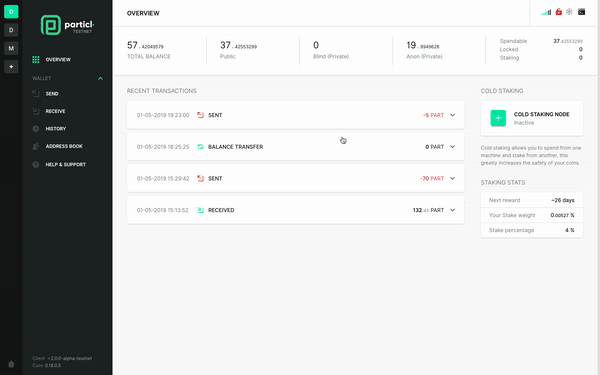Click the Public balance 37 value
Viewport: 600px width, 375px height.
tap(238, 46)
